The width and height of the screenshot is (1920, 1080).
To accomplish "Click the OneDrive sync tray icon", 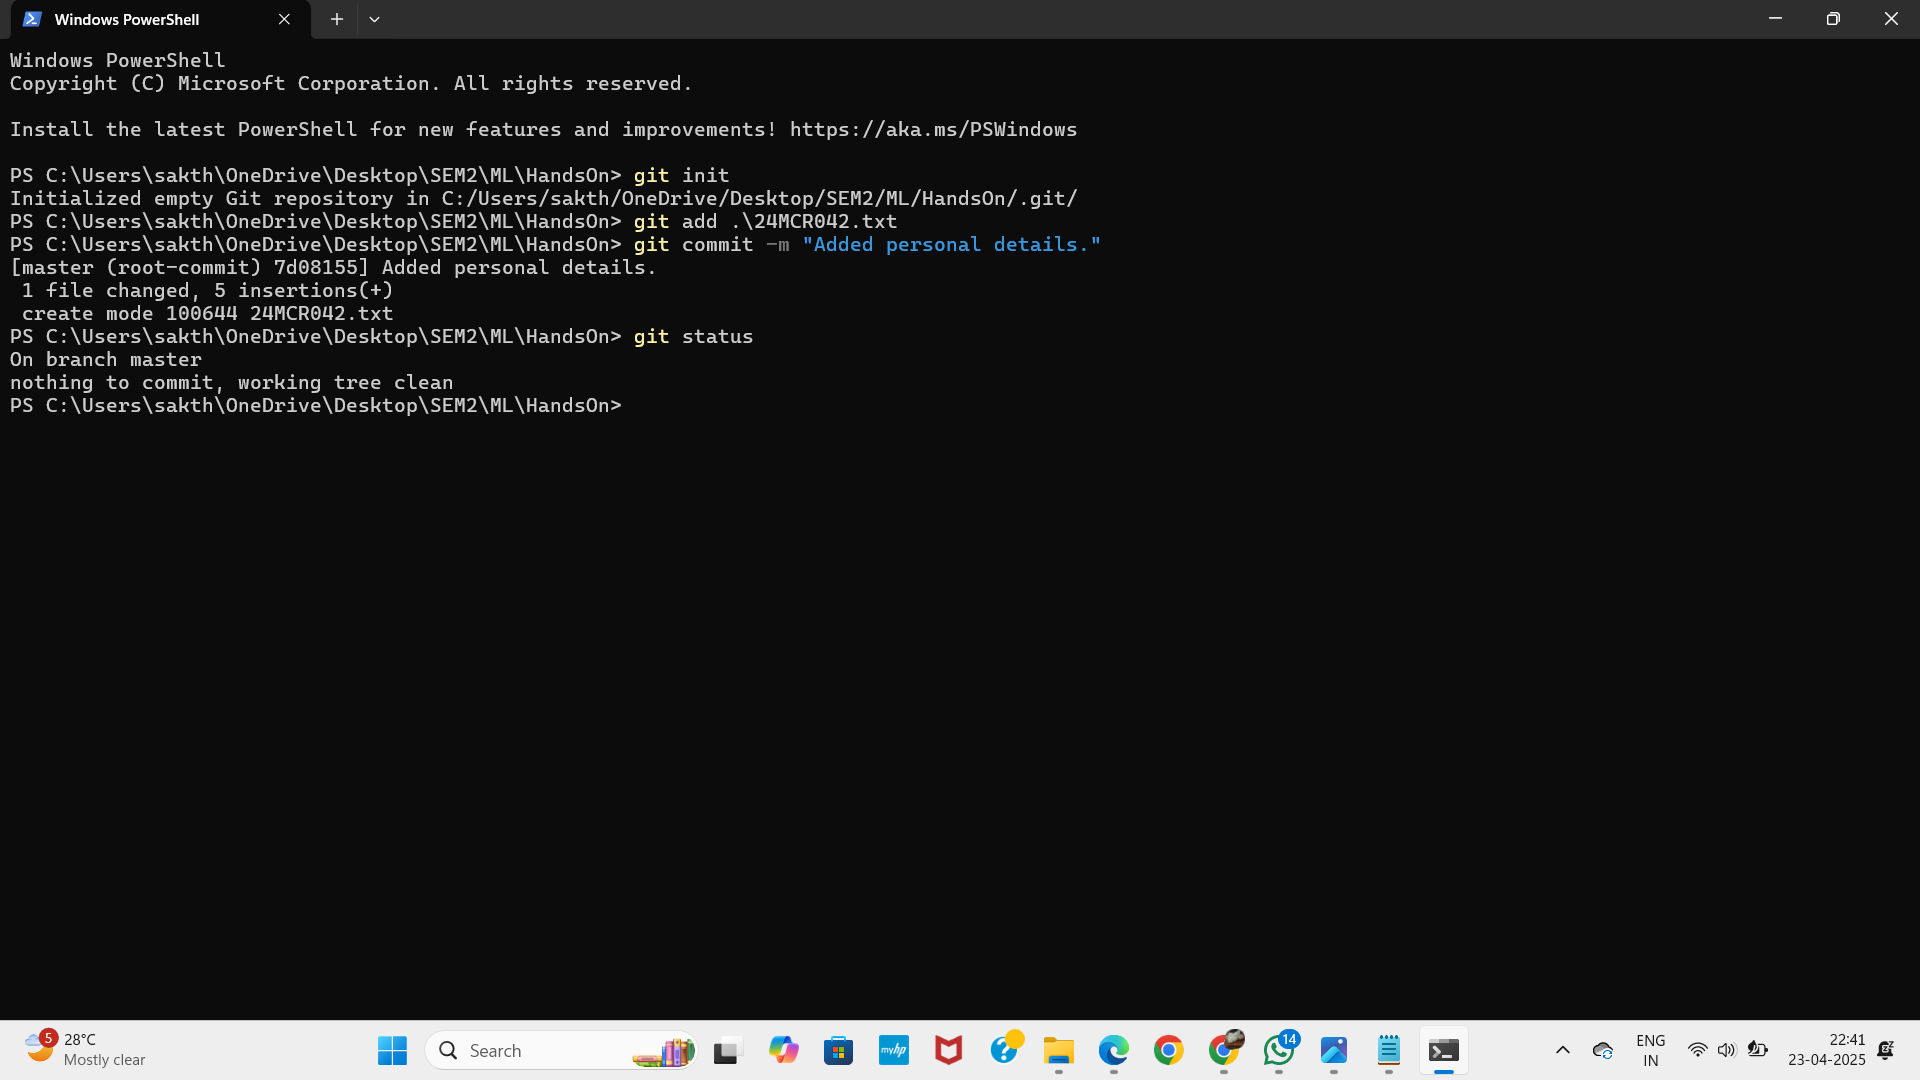I will 1603,1050.
